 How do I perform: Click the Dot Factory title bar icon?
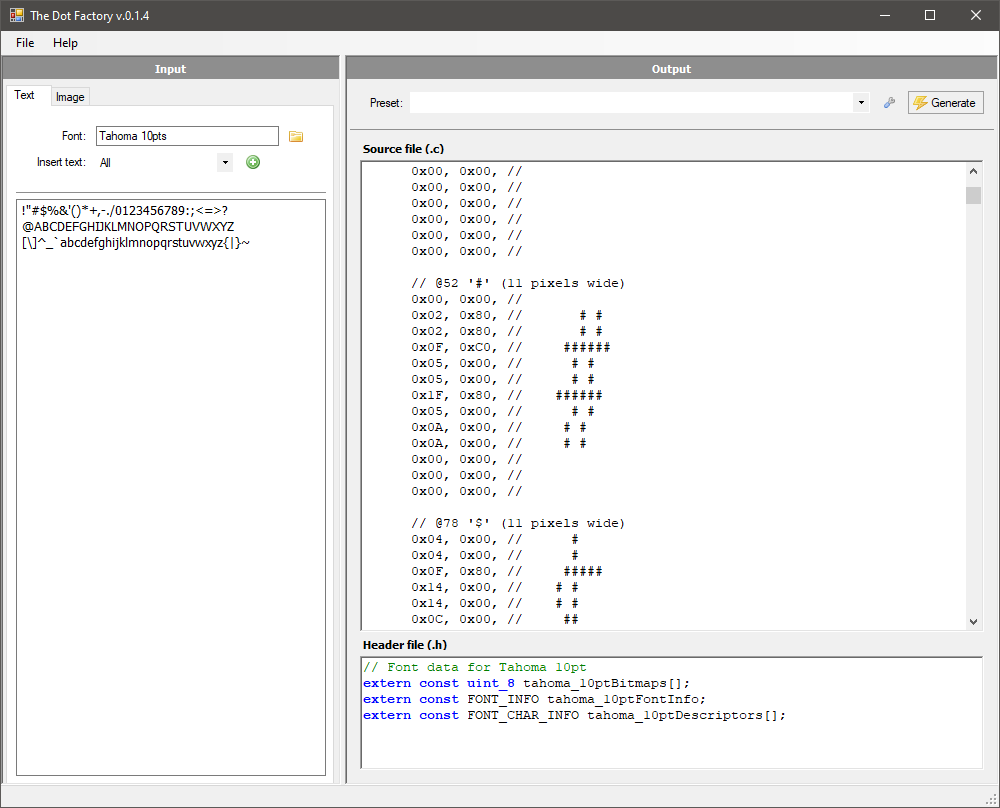[16, 15]
